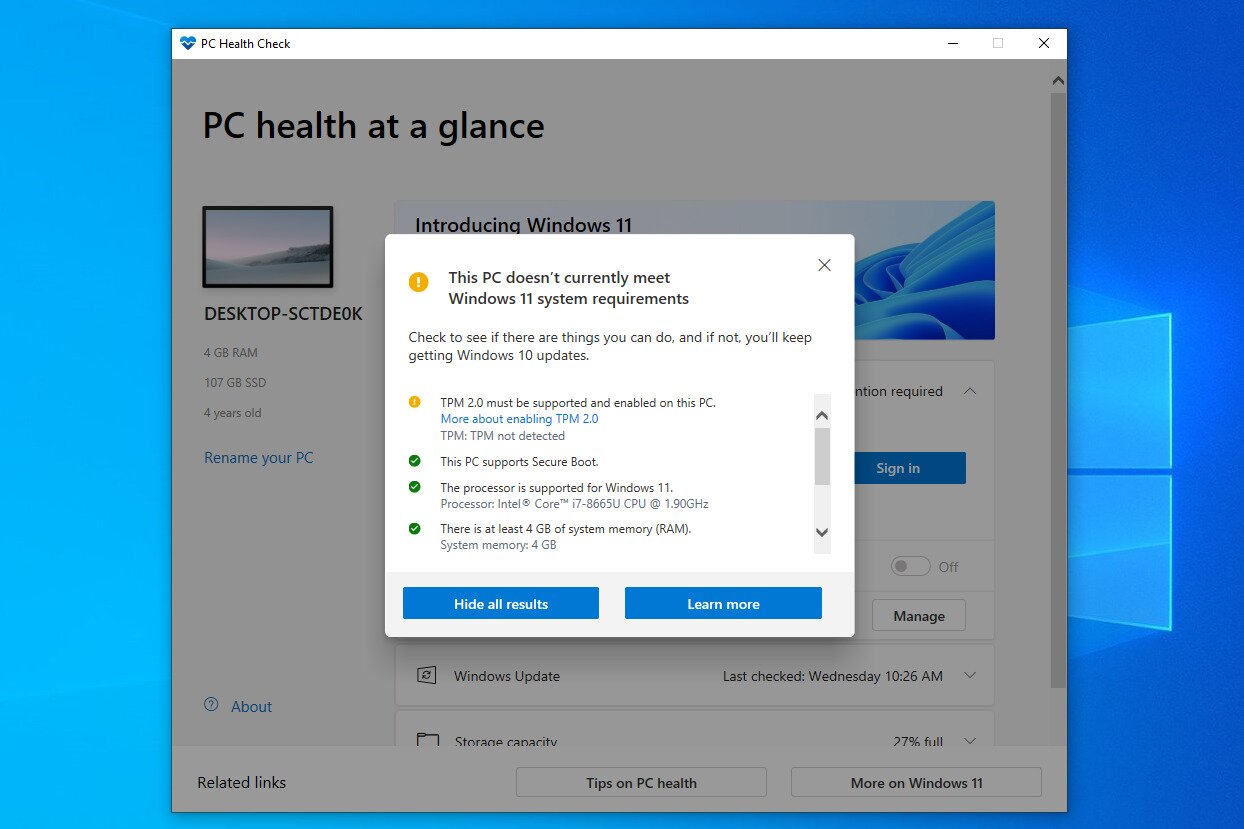Screen dimensions: 1244x829
Task: Click the Windows Update refresh icon
Action: pos(427,676)
